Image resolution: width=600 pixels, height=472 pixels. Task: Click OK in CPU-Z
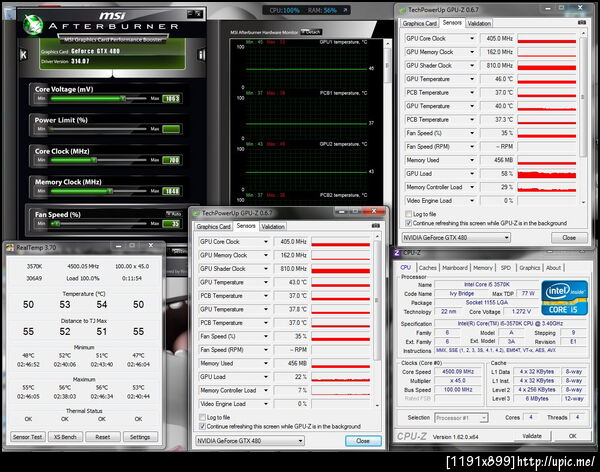572,436
